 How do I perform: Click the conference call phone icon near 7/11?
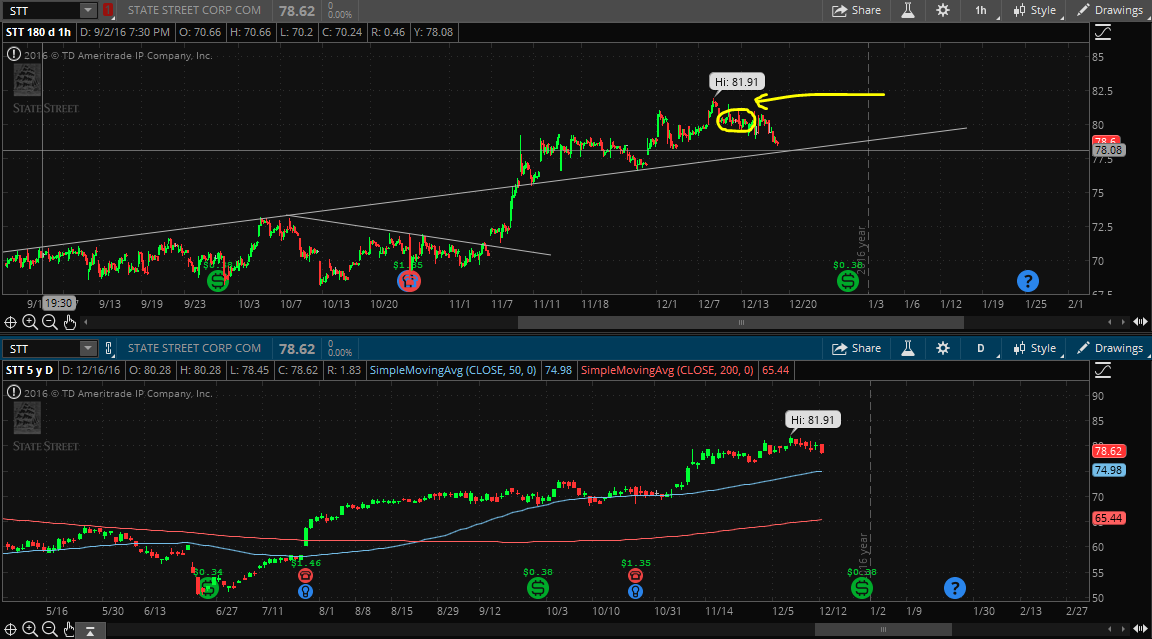click(305, 576)
